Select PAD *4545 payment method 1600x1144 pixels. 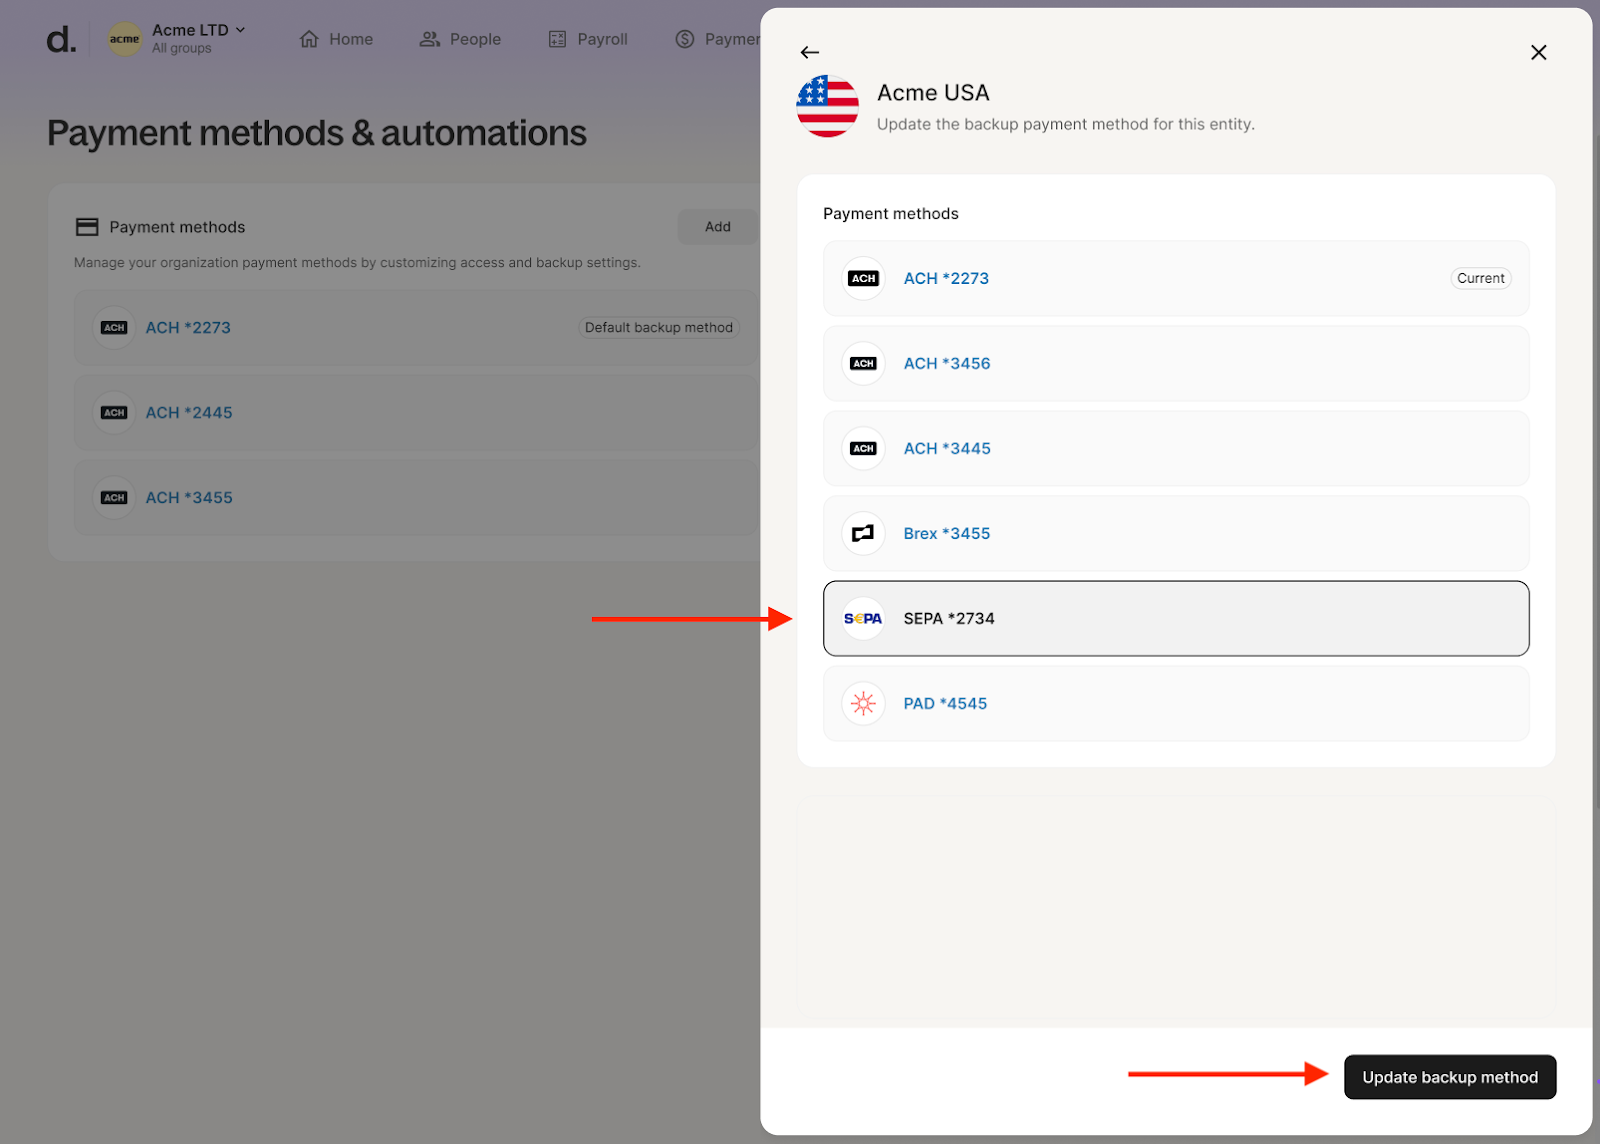coord(1175,704)
